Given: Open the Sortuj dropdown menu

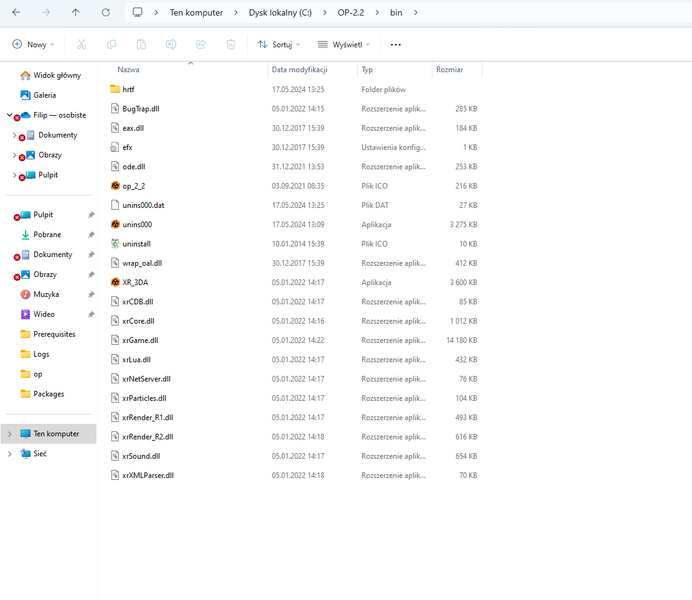Looking at the screenshot, I should pos(278,45).
